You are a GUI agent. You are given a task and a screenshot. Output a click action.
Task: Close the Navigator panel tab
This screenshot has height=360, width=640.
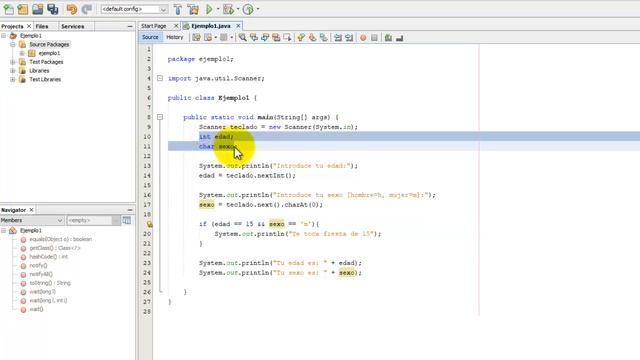(31, 210)
